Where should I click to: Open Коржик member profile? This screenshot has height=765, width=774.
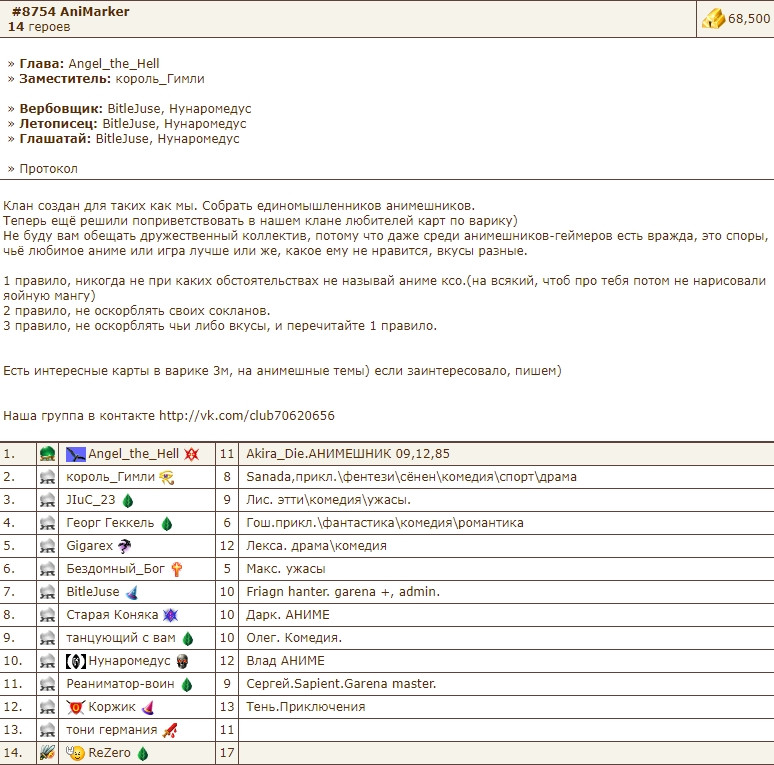(112, 707)
